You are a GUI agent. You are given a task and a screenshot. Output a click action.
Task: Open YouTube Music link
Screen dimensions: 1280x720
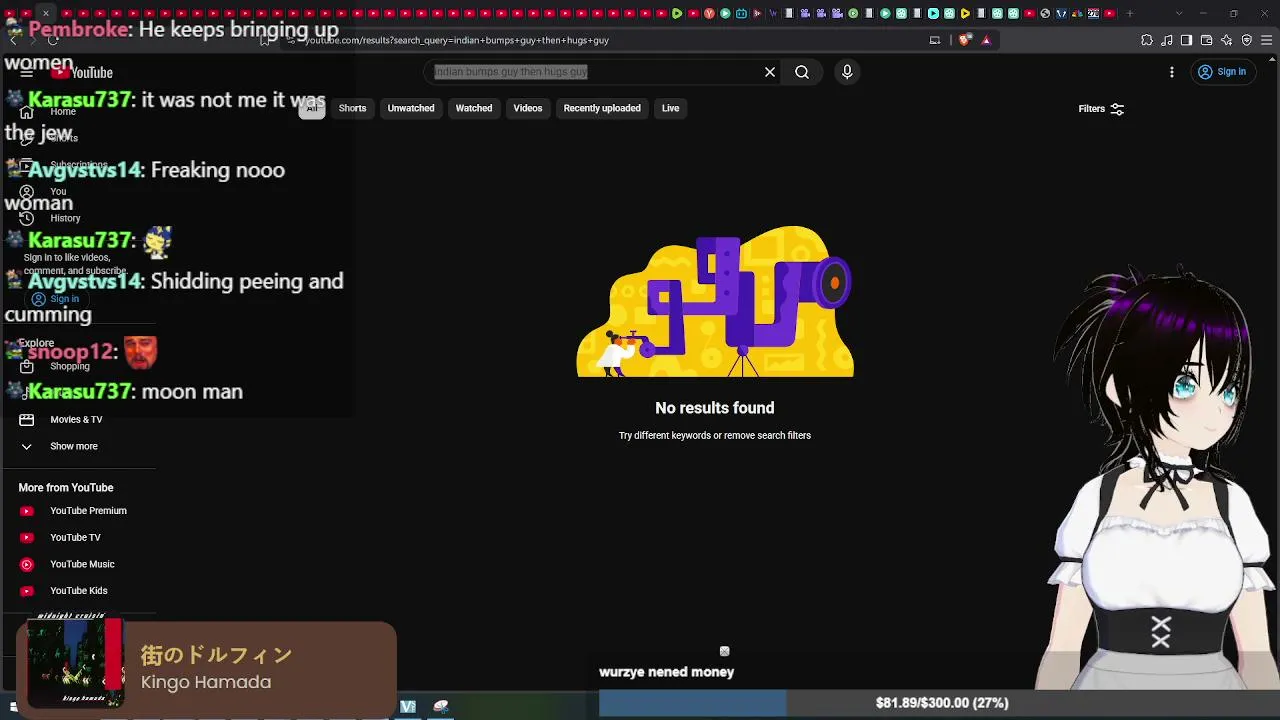click(82, 564)
